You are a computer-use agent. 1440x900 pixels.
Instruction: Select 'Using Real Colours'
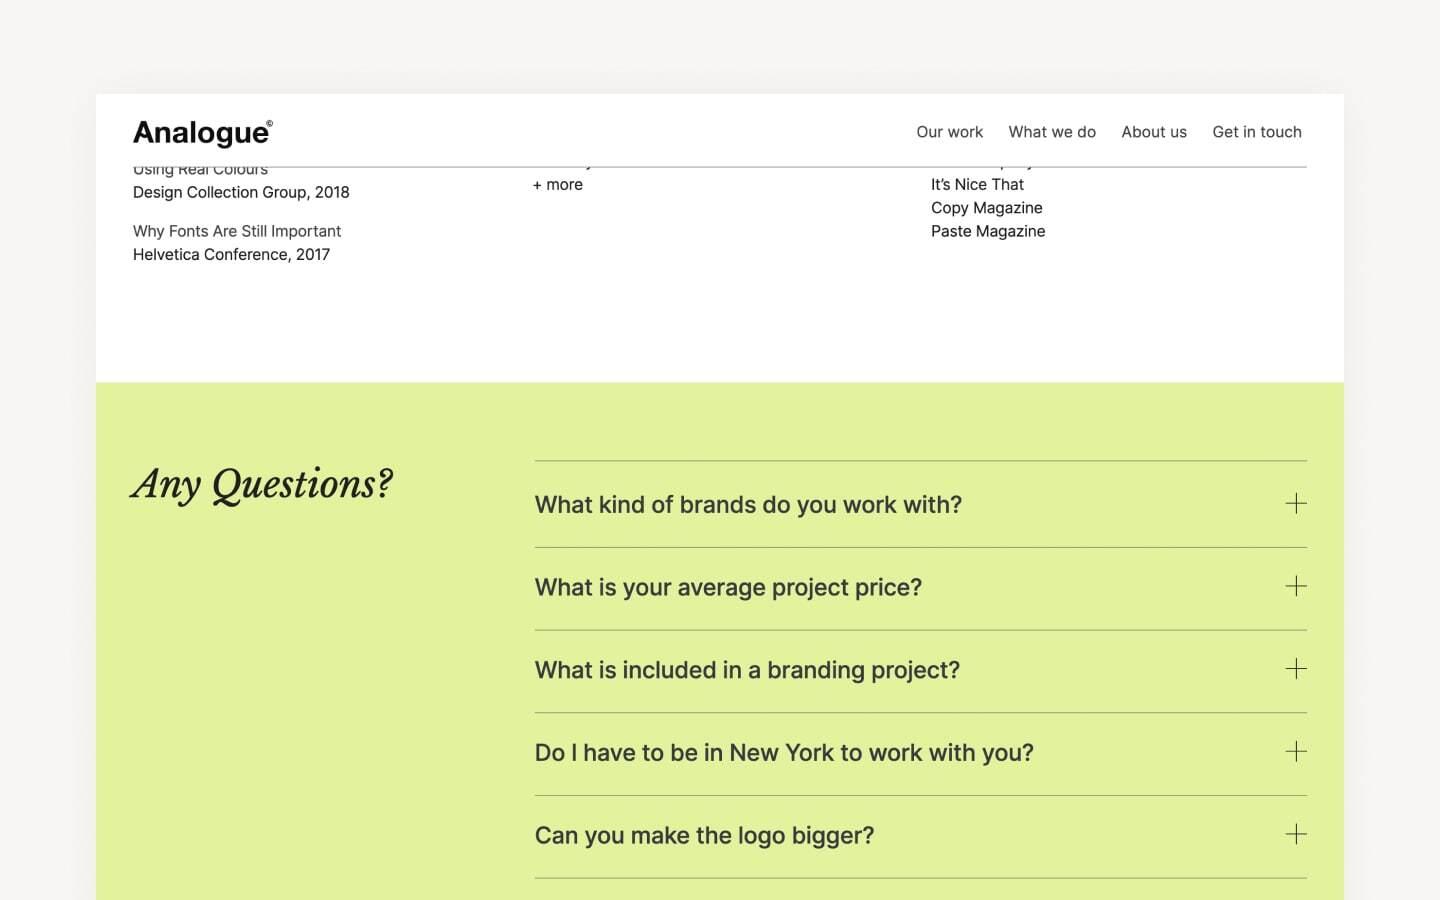[199, 168]
